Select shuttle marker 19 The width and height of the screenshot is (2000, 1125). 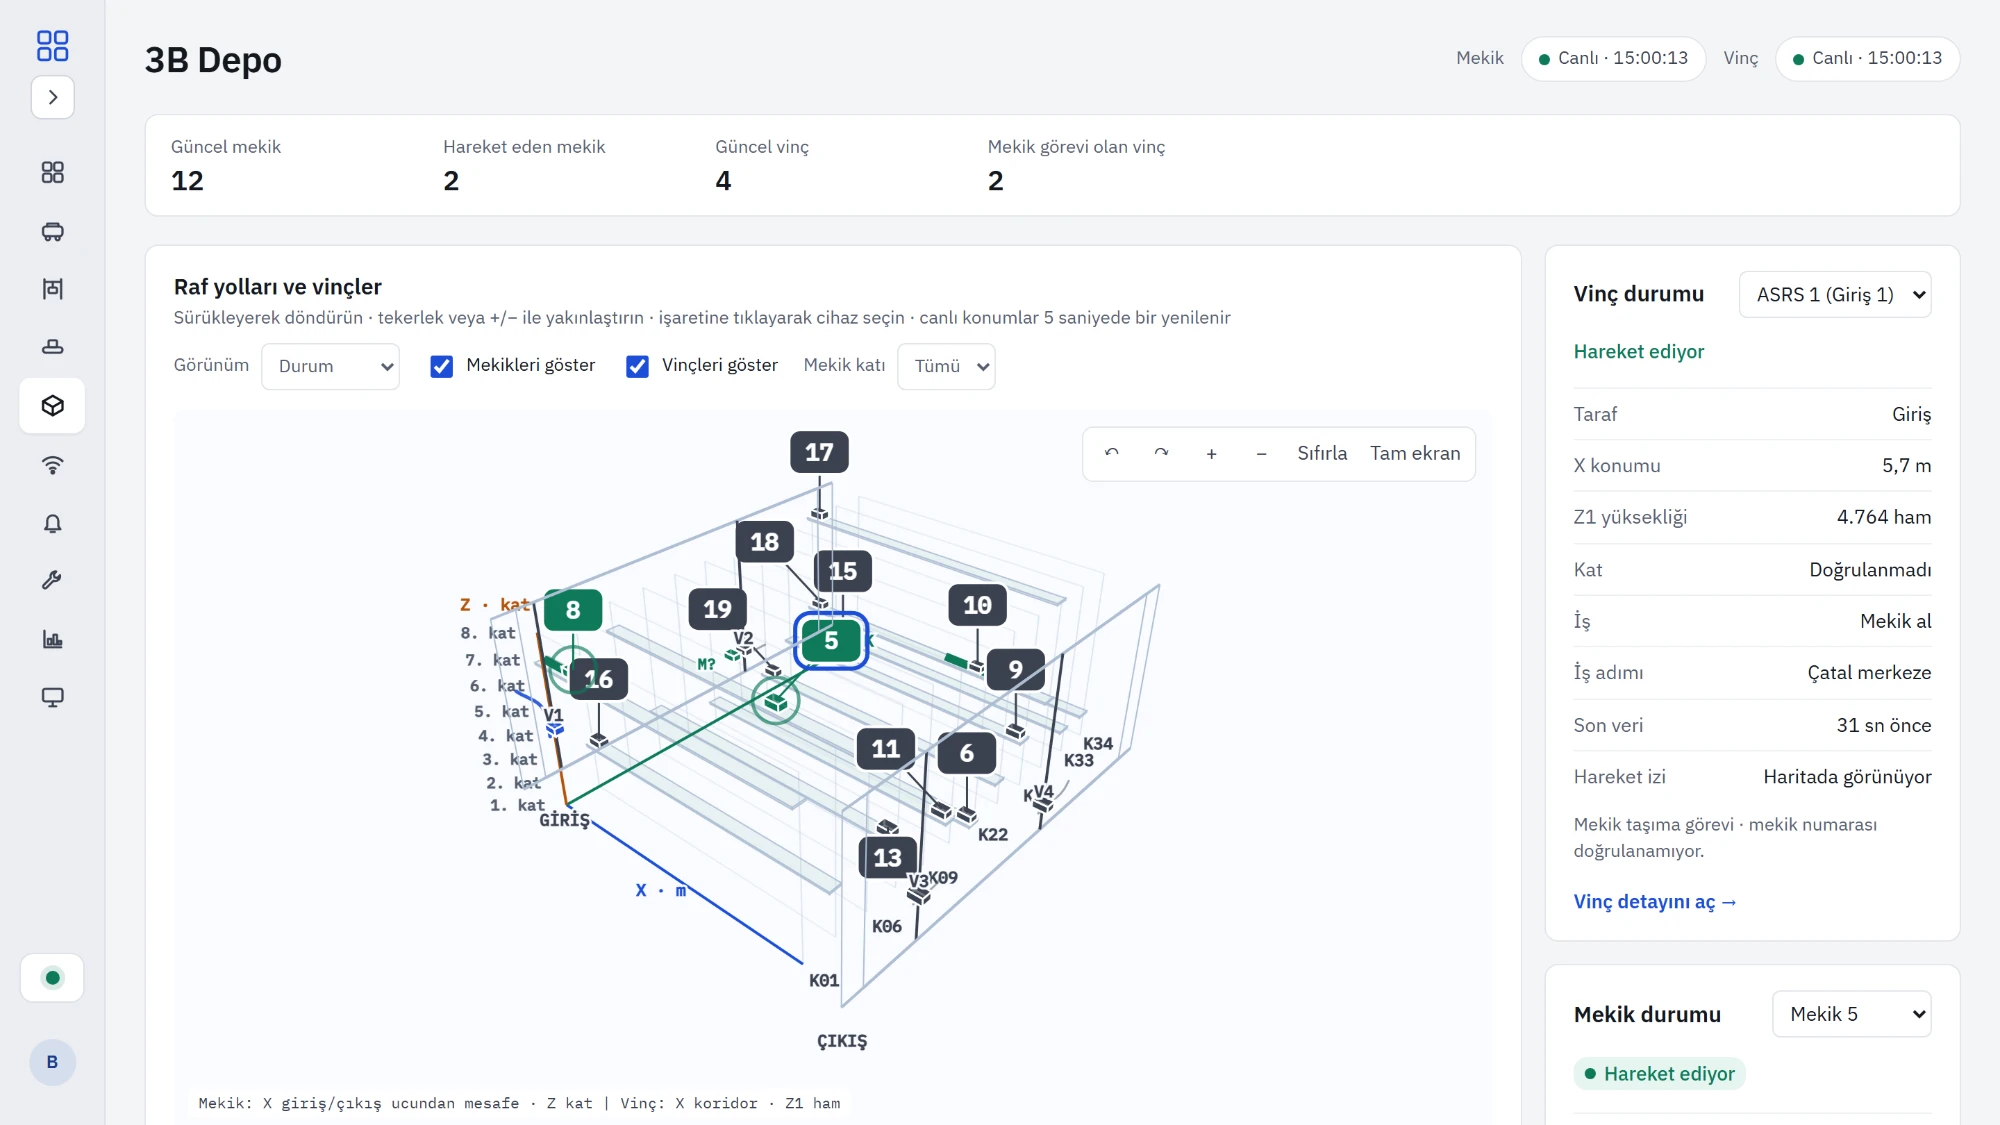717,609
